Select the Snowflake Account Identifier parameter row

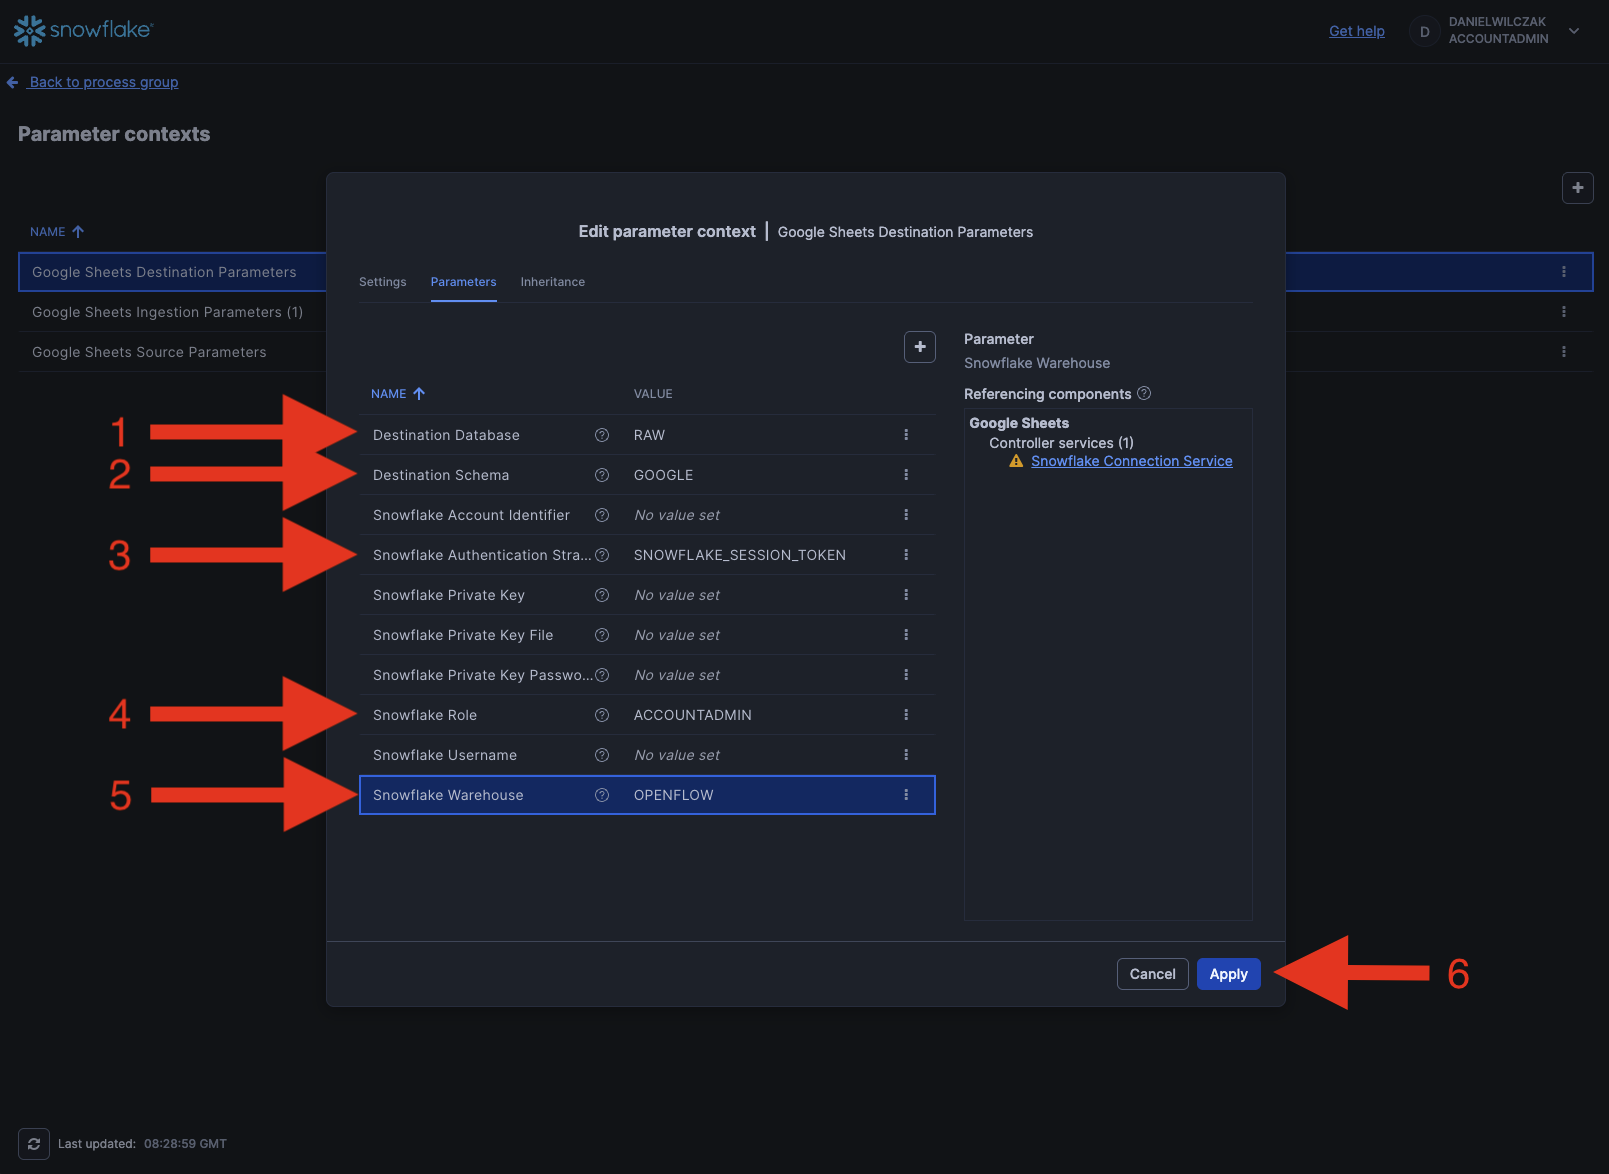click(471, 515)
